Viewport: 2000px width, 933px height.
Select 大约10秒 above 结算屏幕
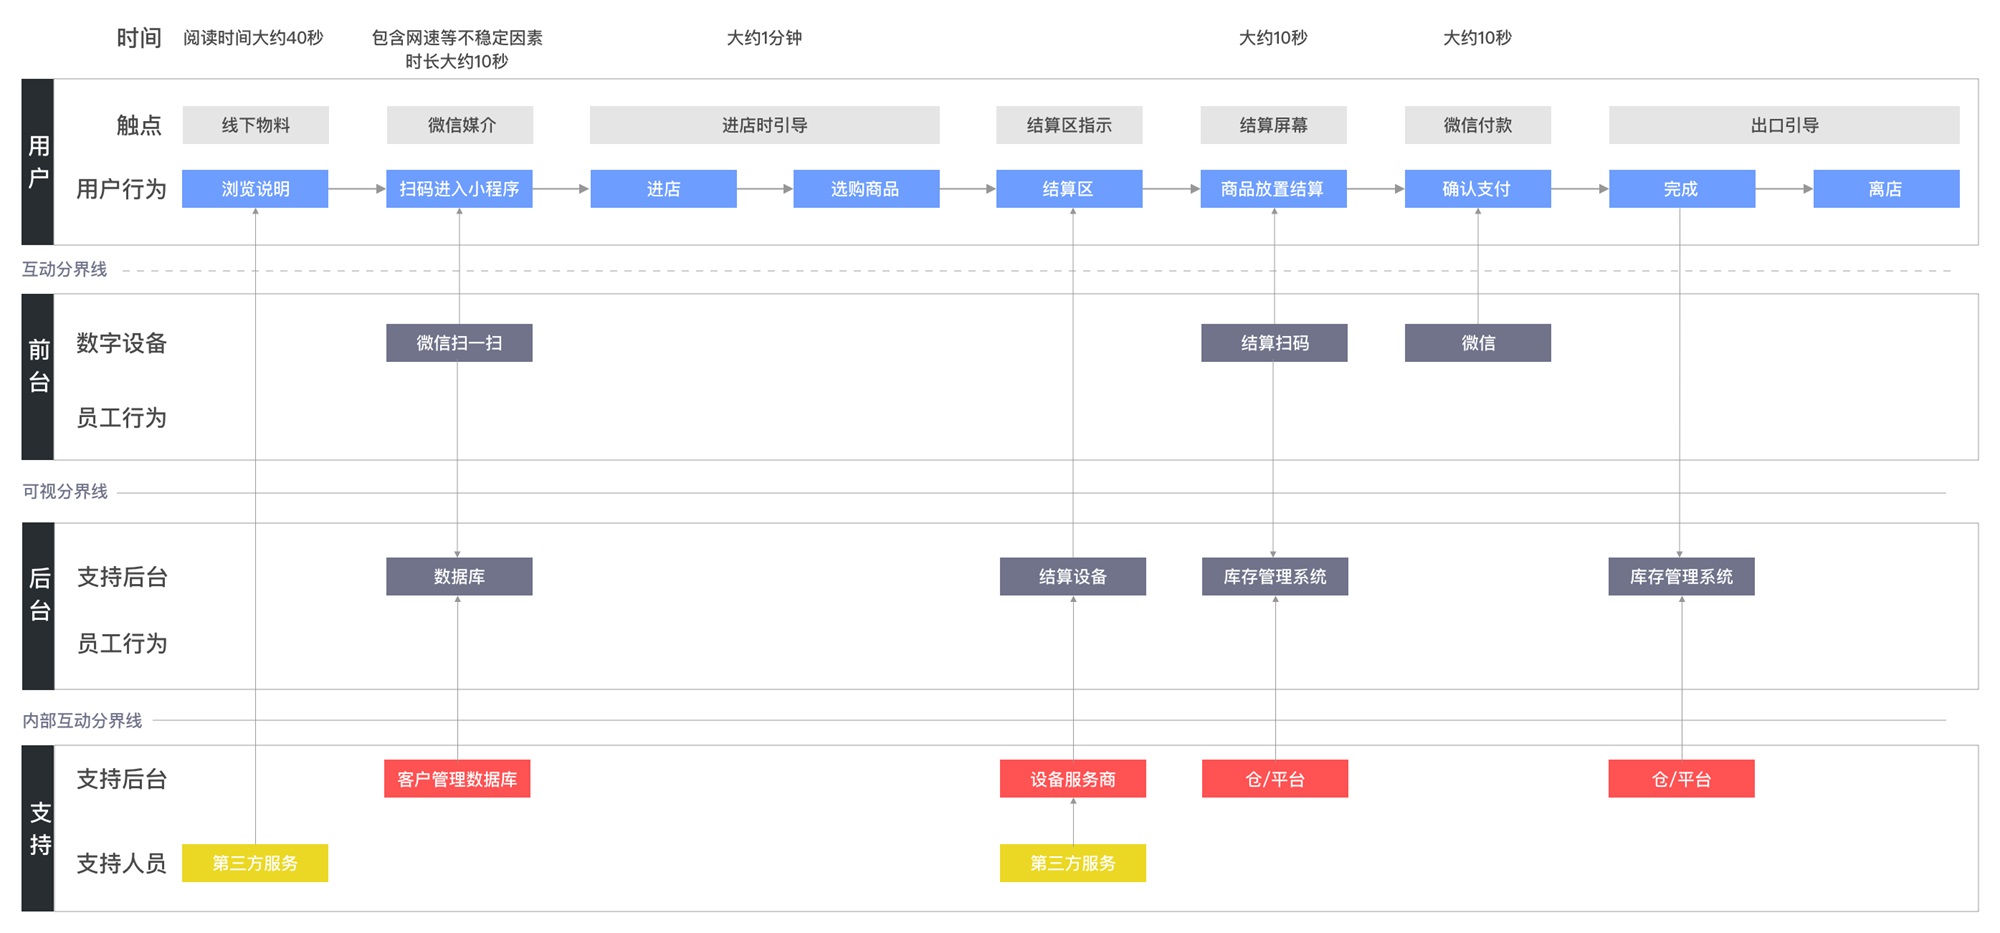click(x=1273, y=38)
